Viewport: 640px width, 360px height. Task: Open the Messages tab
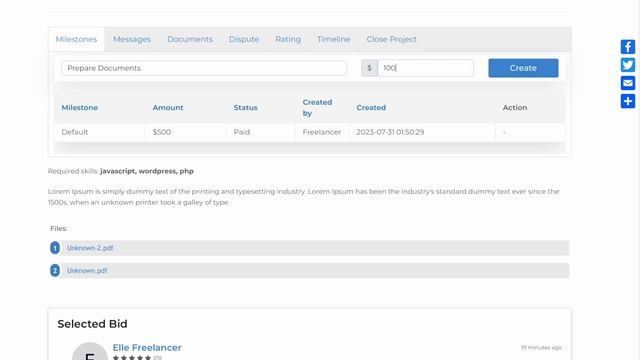point(132,39)
